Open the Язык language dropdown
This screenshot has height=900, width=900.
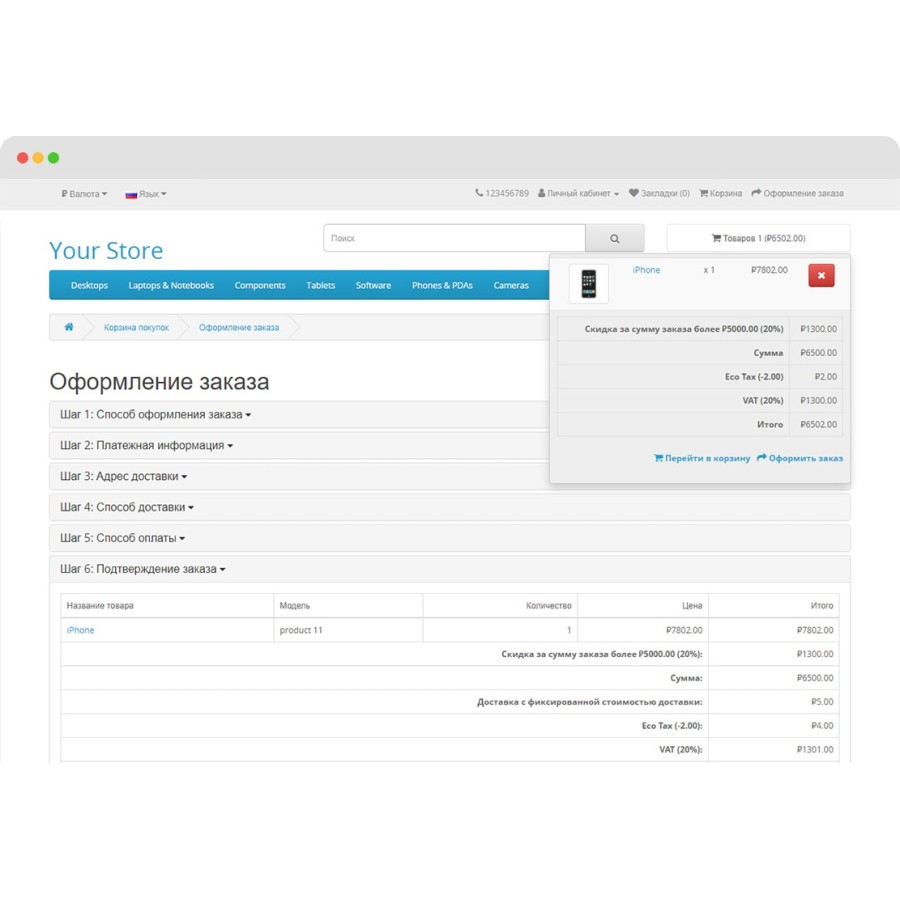point(146,194)
